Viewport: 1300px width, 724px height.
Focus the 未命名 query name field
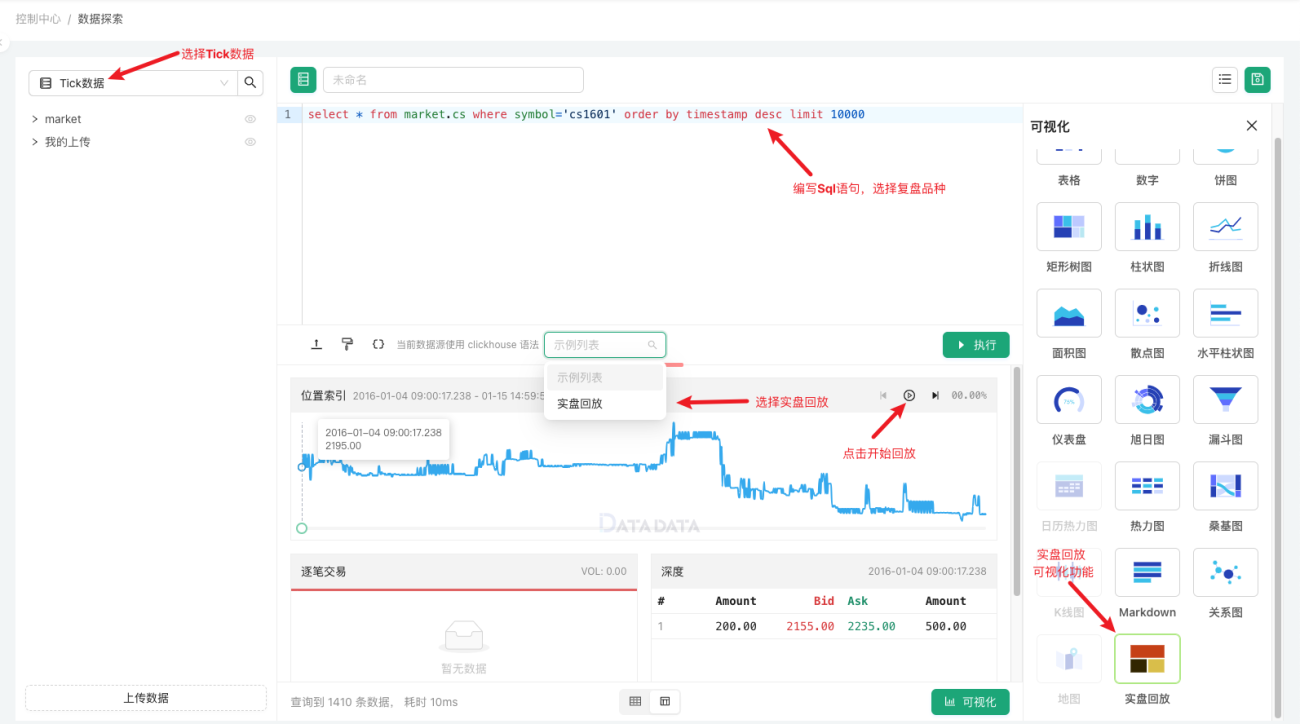[x=453, y=80]
